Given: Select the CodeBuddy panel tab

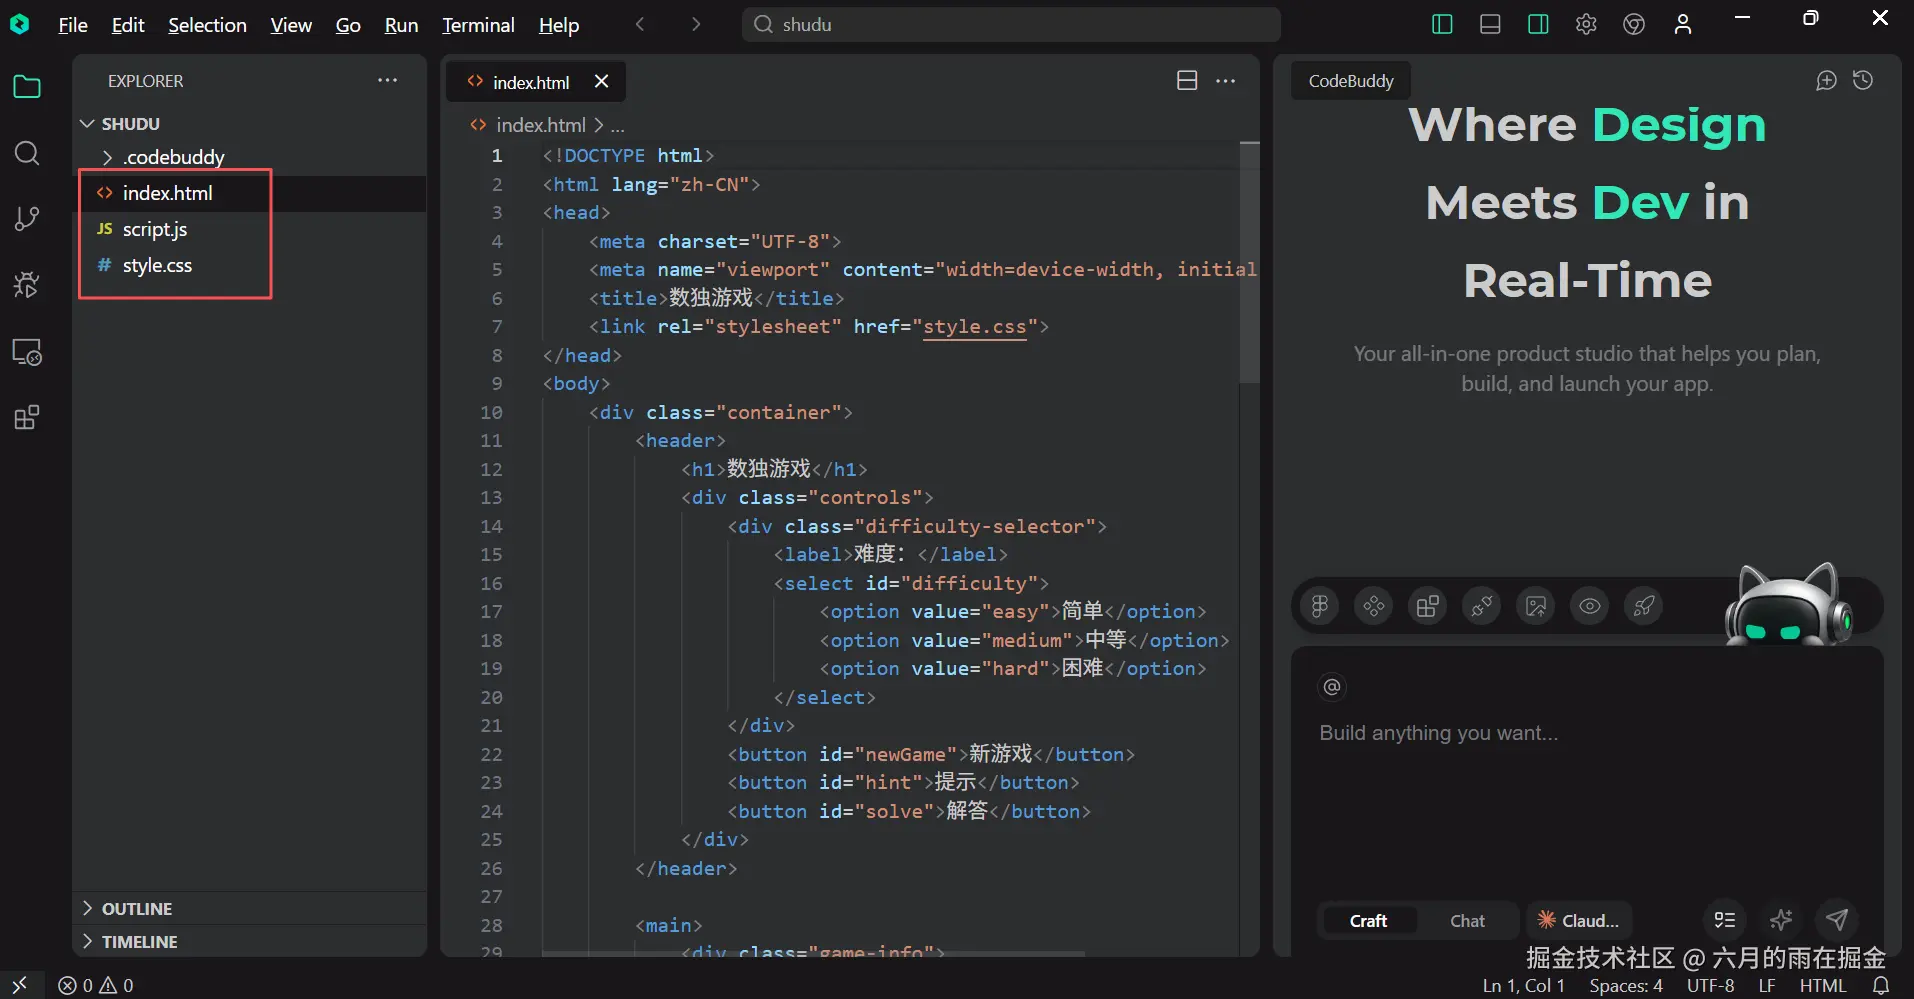Looking at the screenshot, I should (1351, 81).
